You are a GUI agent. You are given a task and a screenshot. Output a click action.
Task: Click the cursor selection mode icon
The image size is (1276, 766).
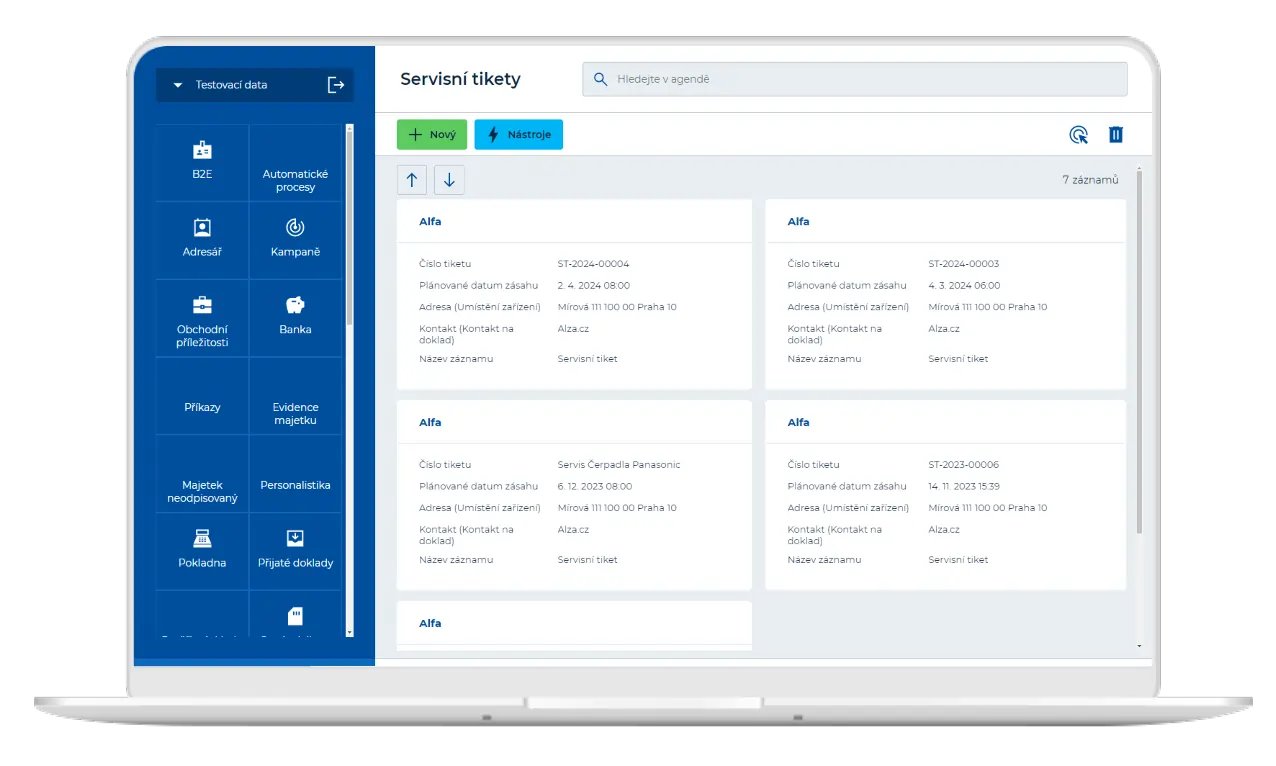coord(1078,135)
